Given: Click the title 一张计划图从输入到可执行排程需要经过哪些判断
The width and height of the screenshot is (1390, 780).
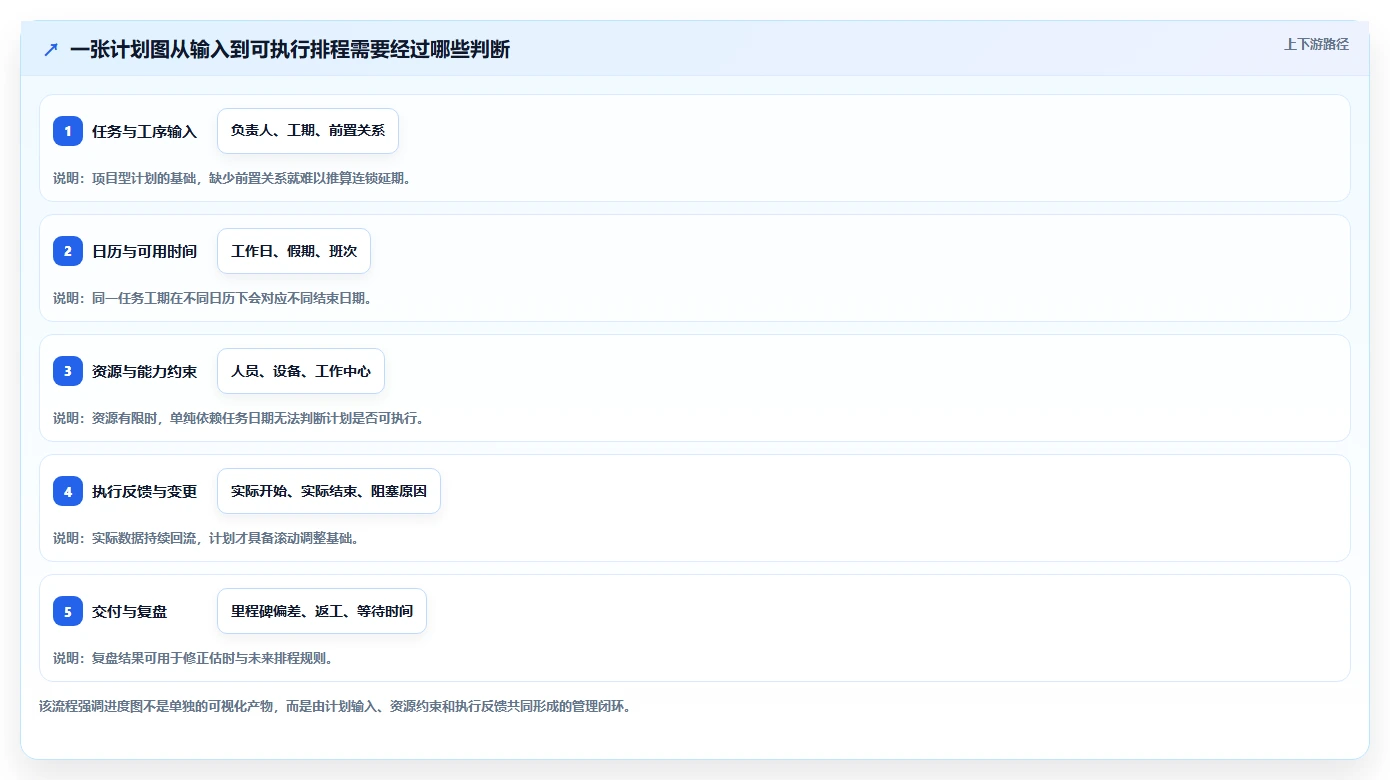Looking at the screenshot, I should coord(290,49).
